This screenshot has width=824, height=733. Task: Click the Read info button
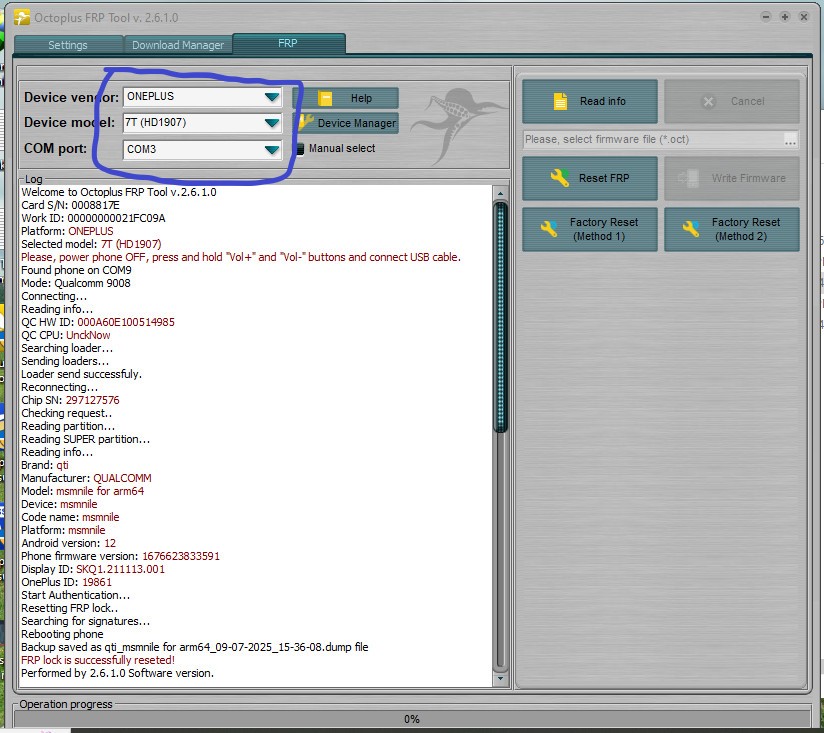(x=590, y=101)
